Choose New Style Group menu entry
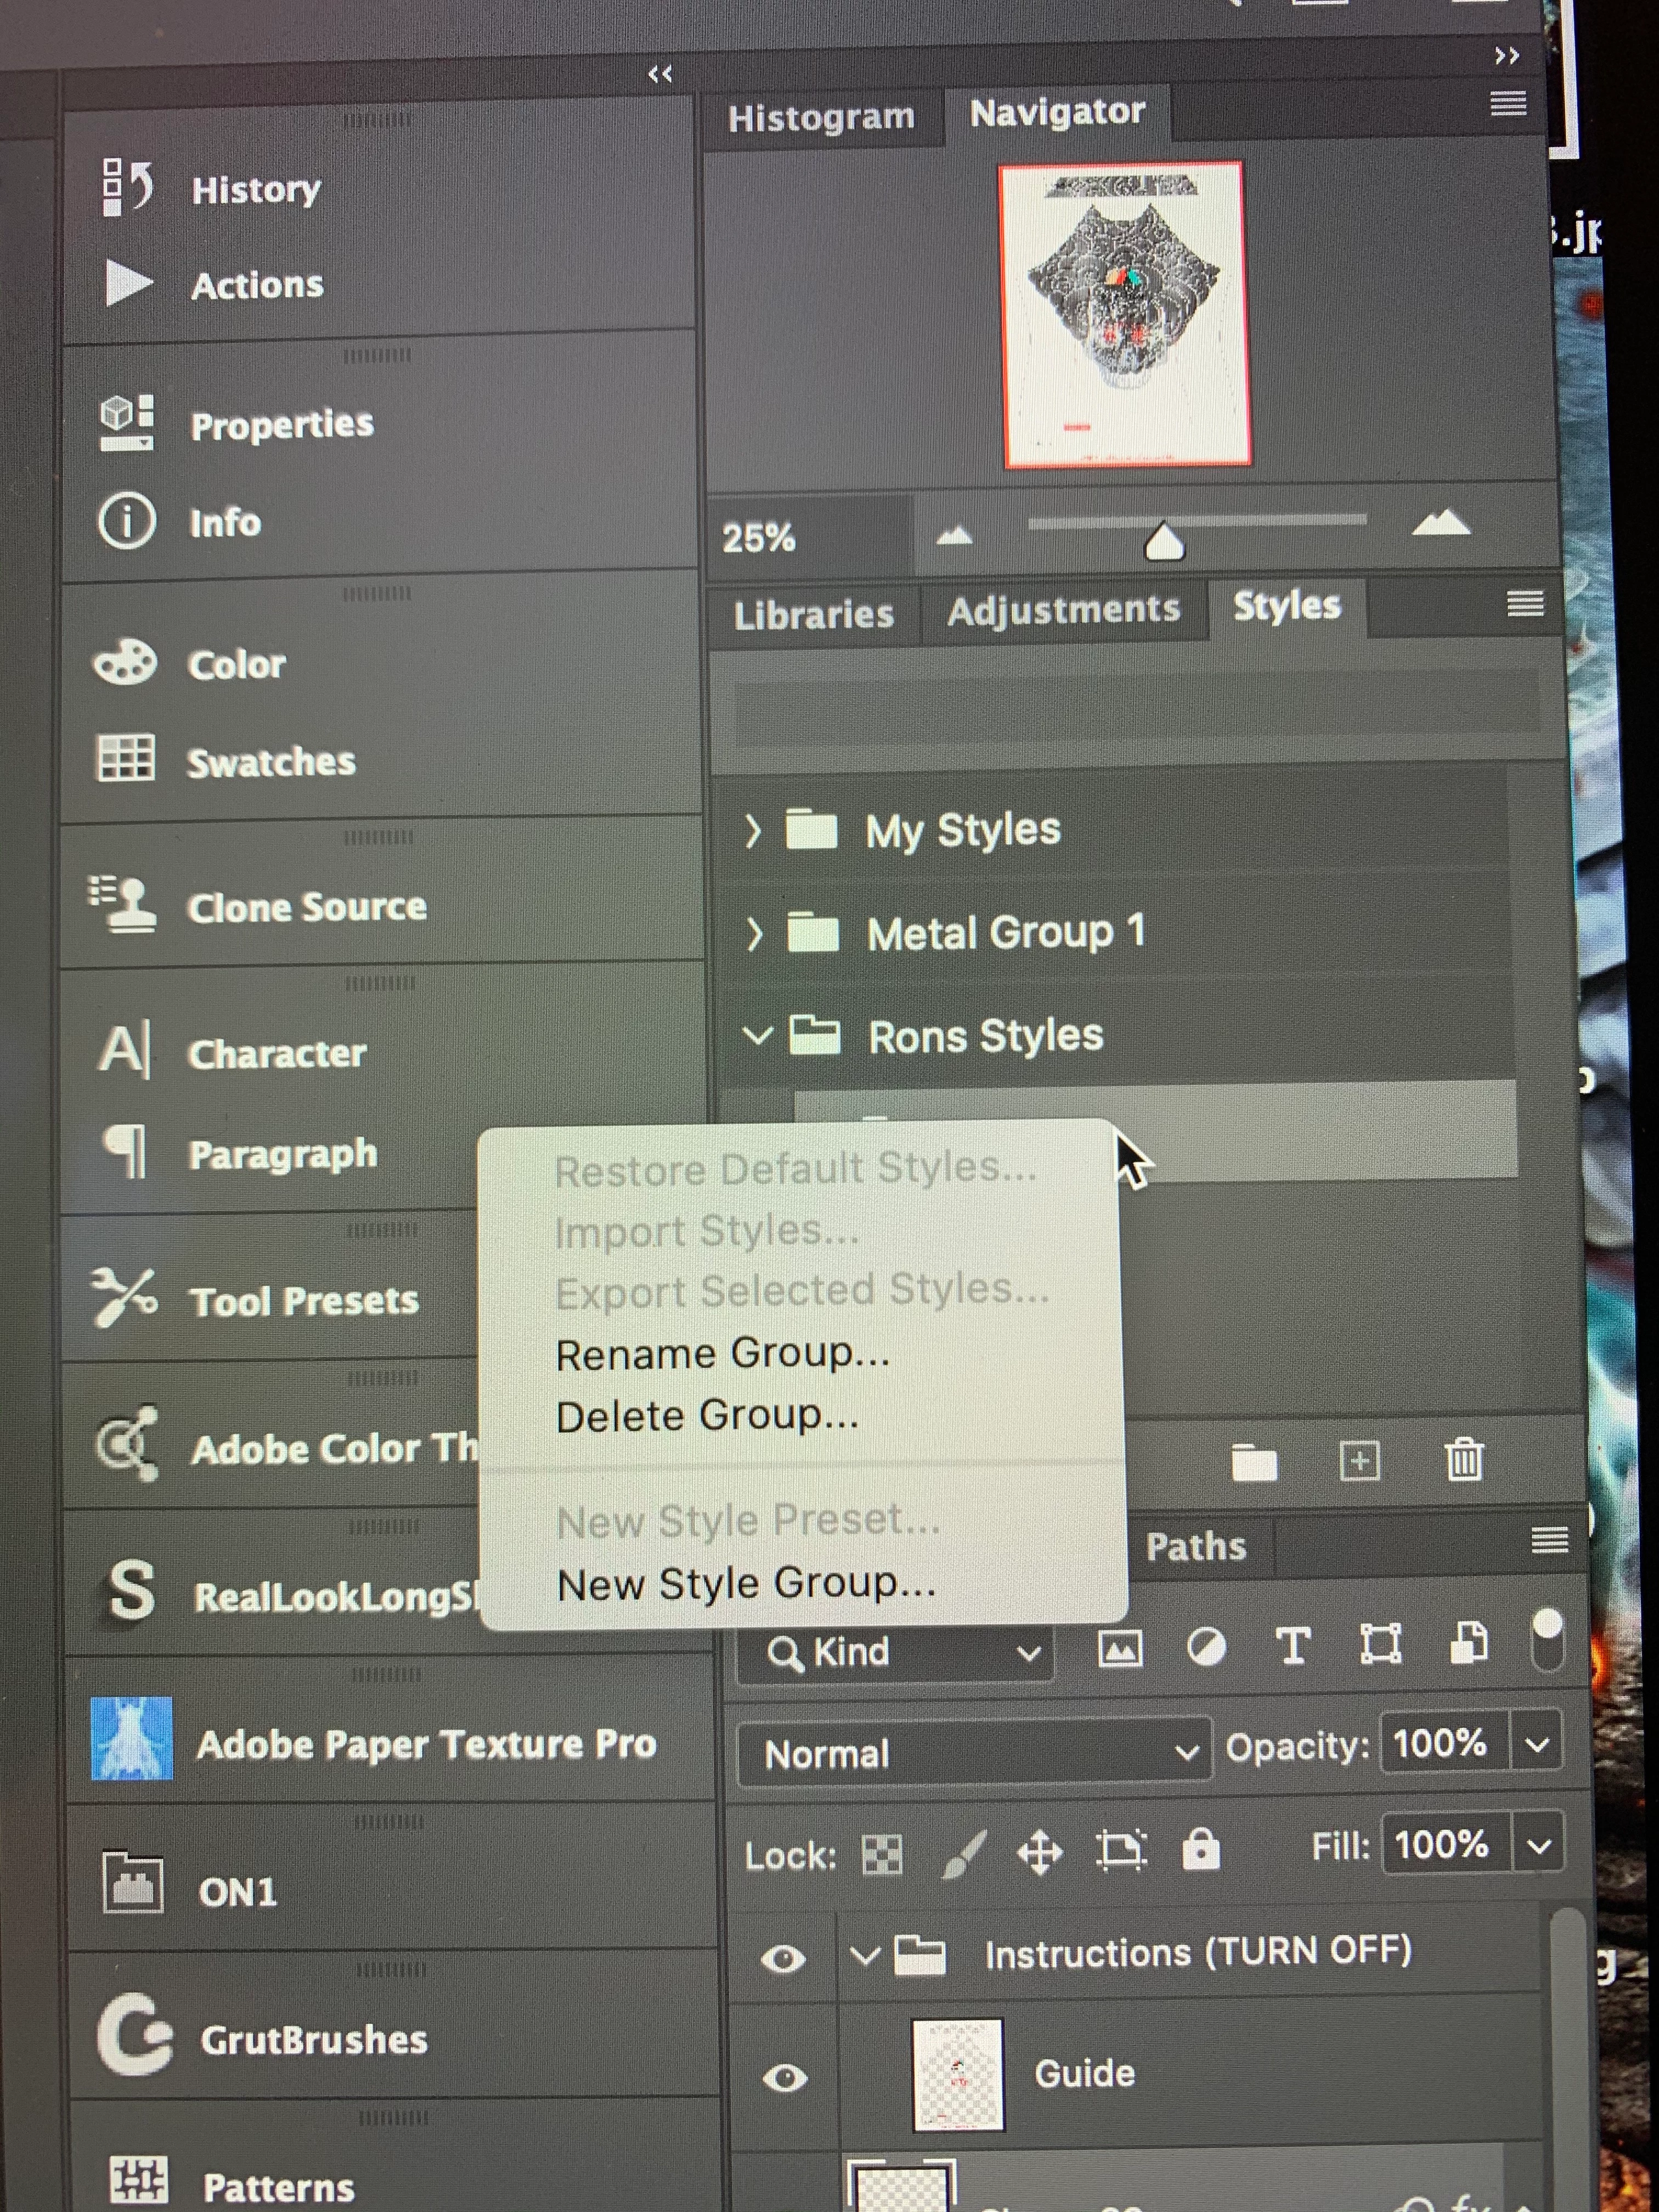 pyautogui.click(x=746, y=1584)
